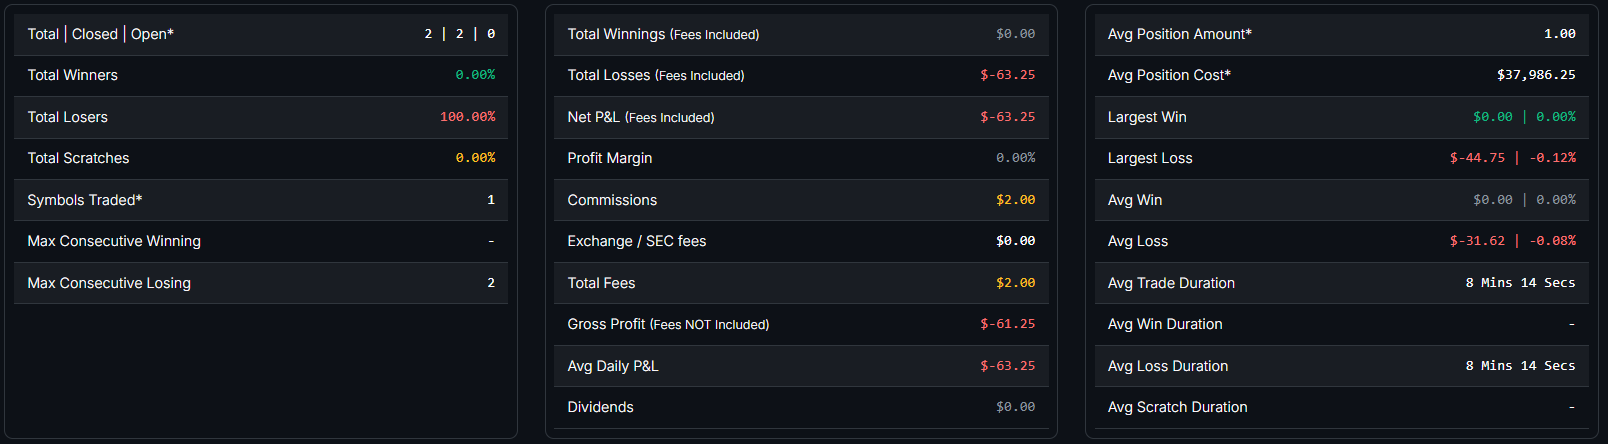Click the Gross Profit row
This screenshot has height=444, width=1608.
(801, 324)
